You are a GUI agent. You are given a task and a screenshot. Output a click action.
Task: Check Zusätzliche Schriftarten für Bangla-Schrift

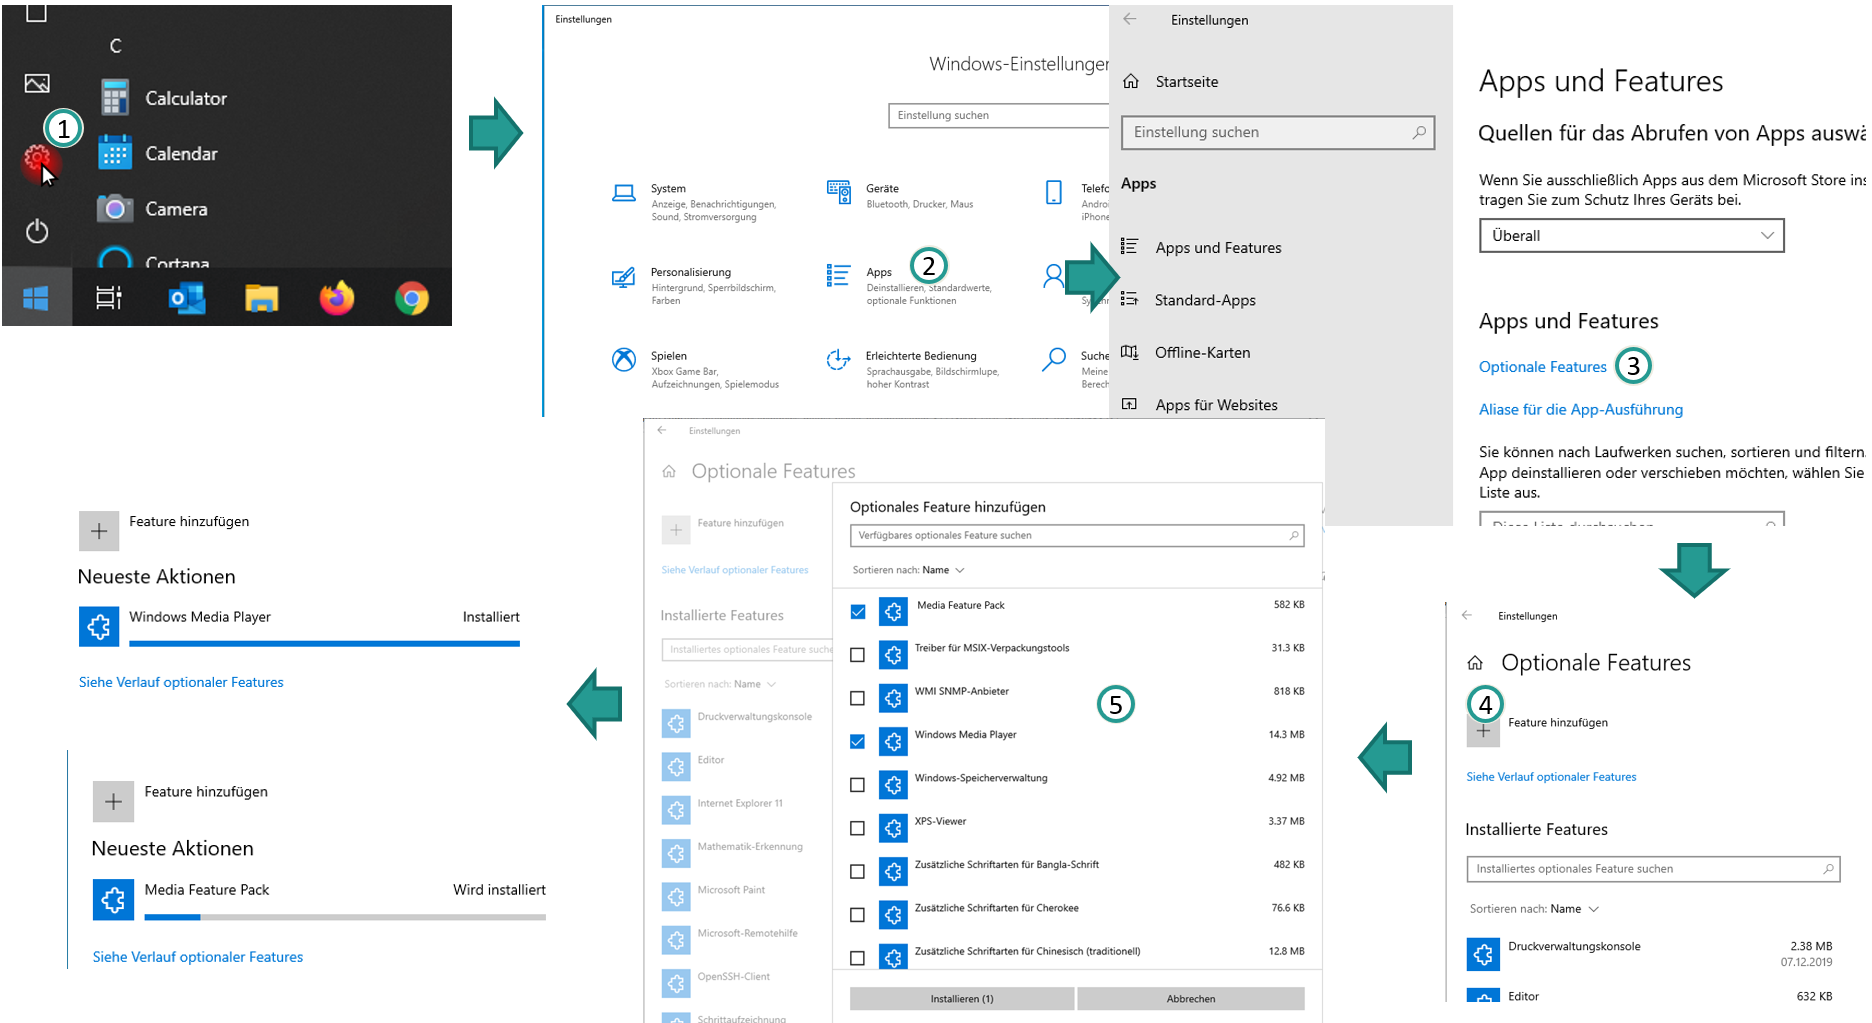(x=857, y=871)
